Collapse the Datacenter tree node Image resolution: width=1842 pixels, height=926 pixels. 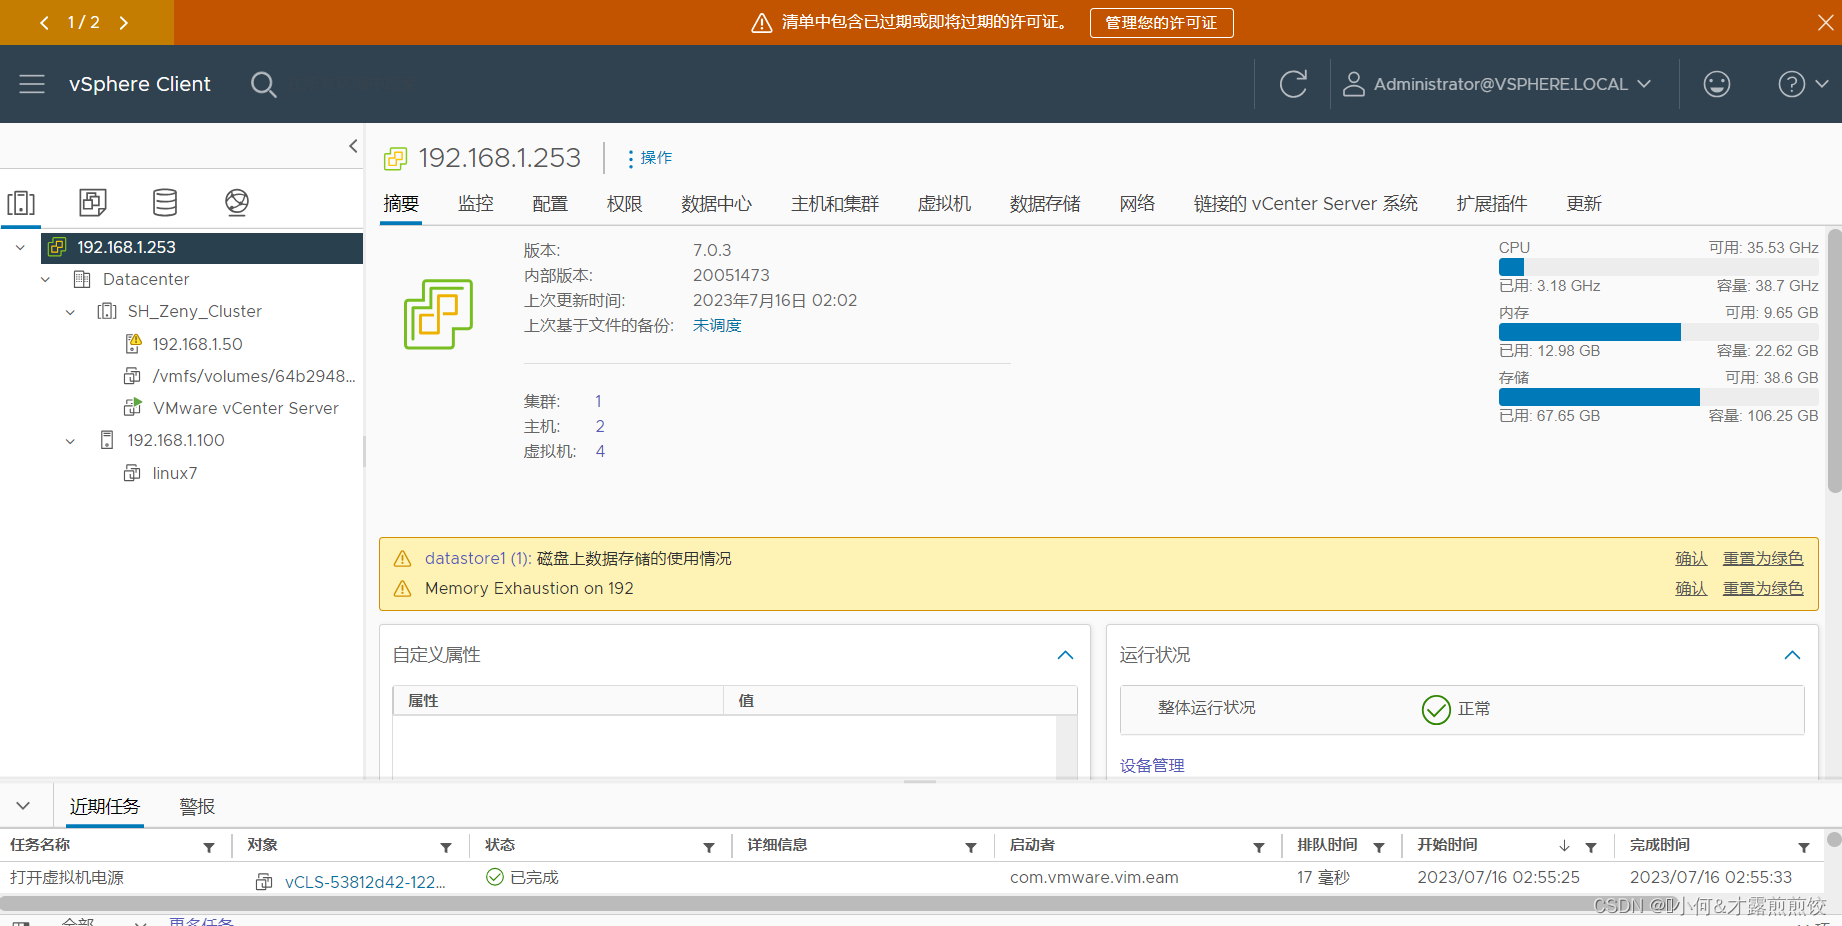(x=45, y=279)
